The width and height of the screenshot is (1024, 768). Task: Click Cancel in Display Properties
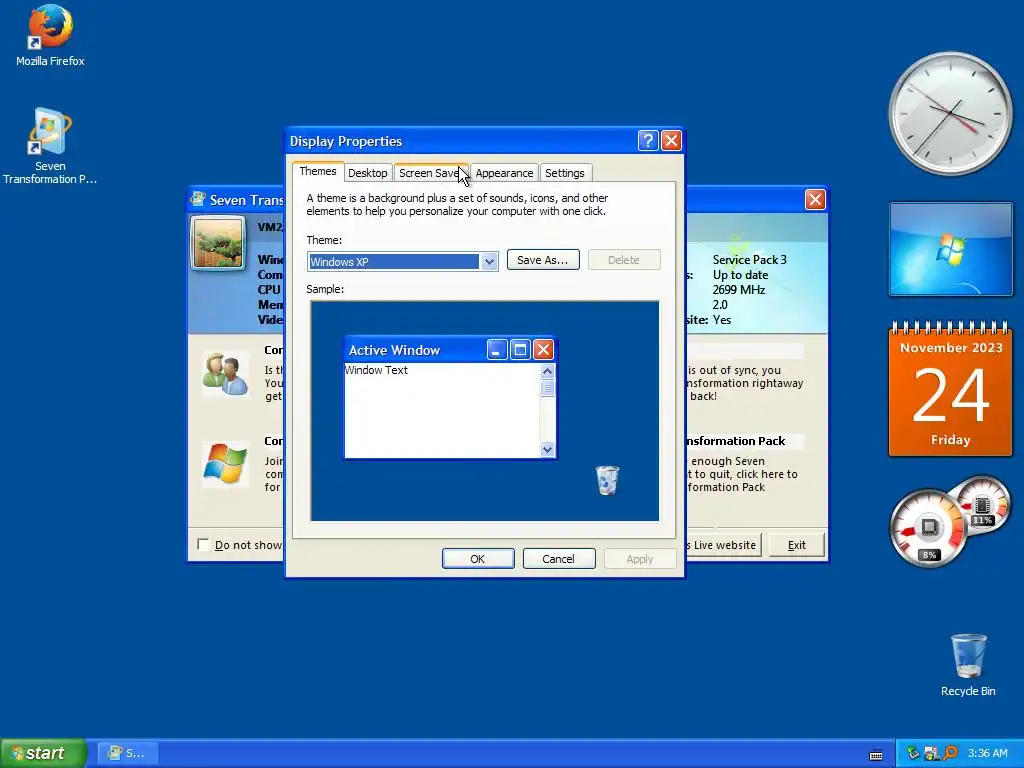558,559
